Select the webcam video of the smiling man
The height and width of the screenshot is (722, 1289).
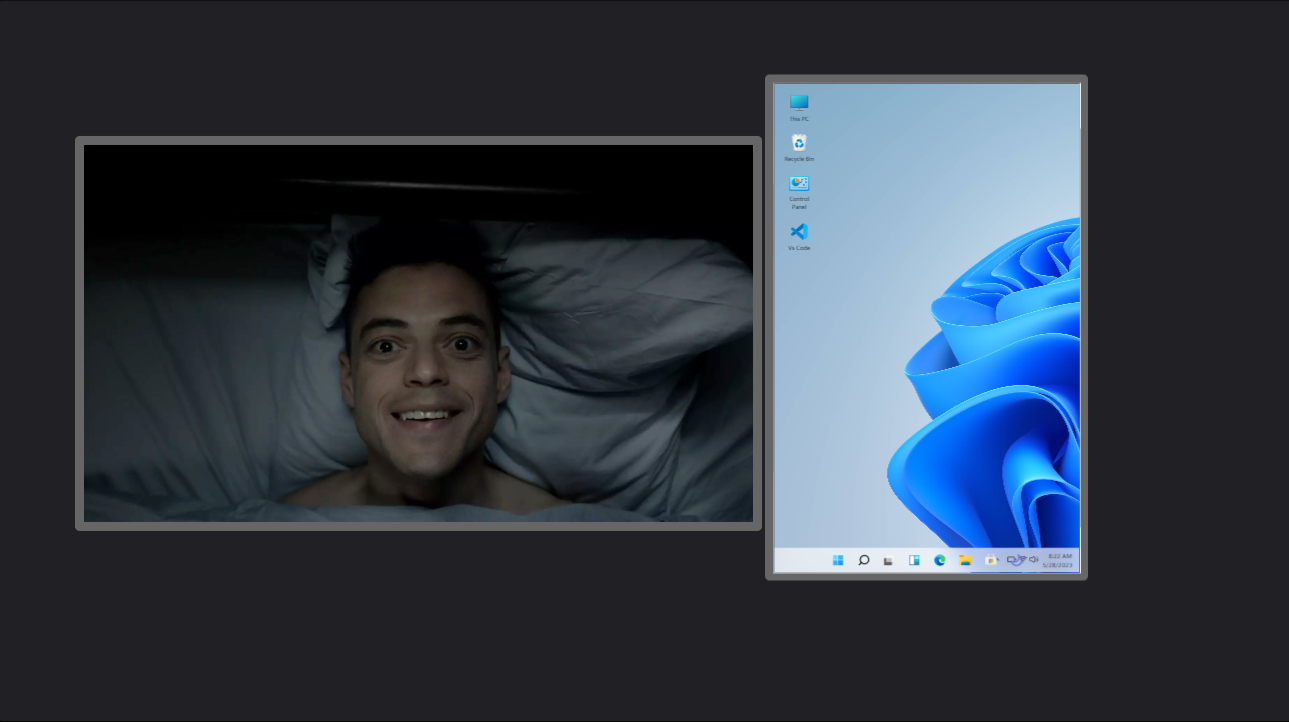[418, 333]
